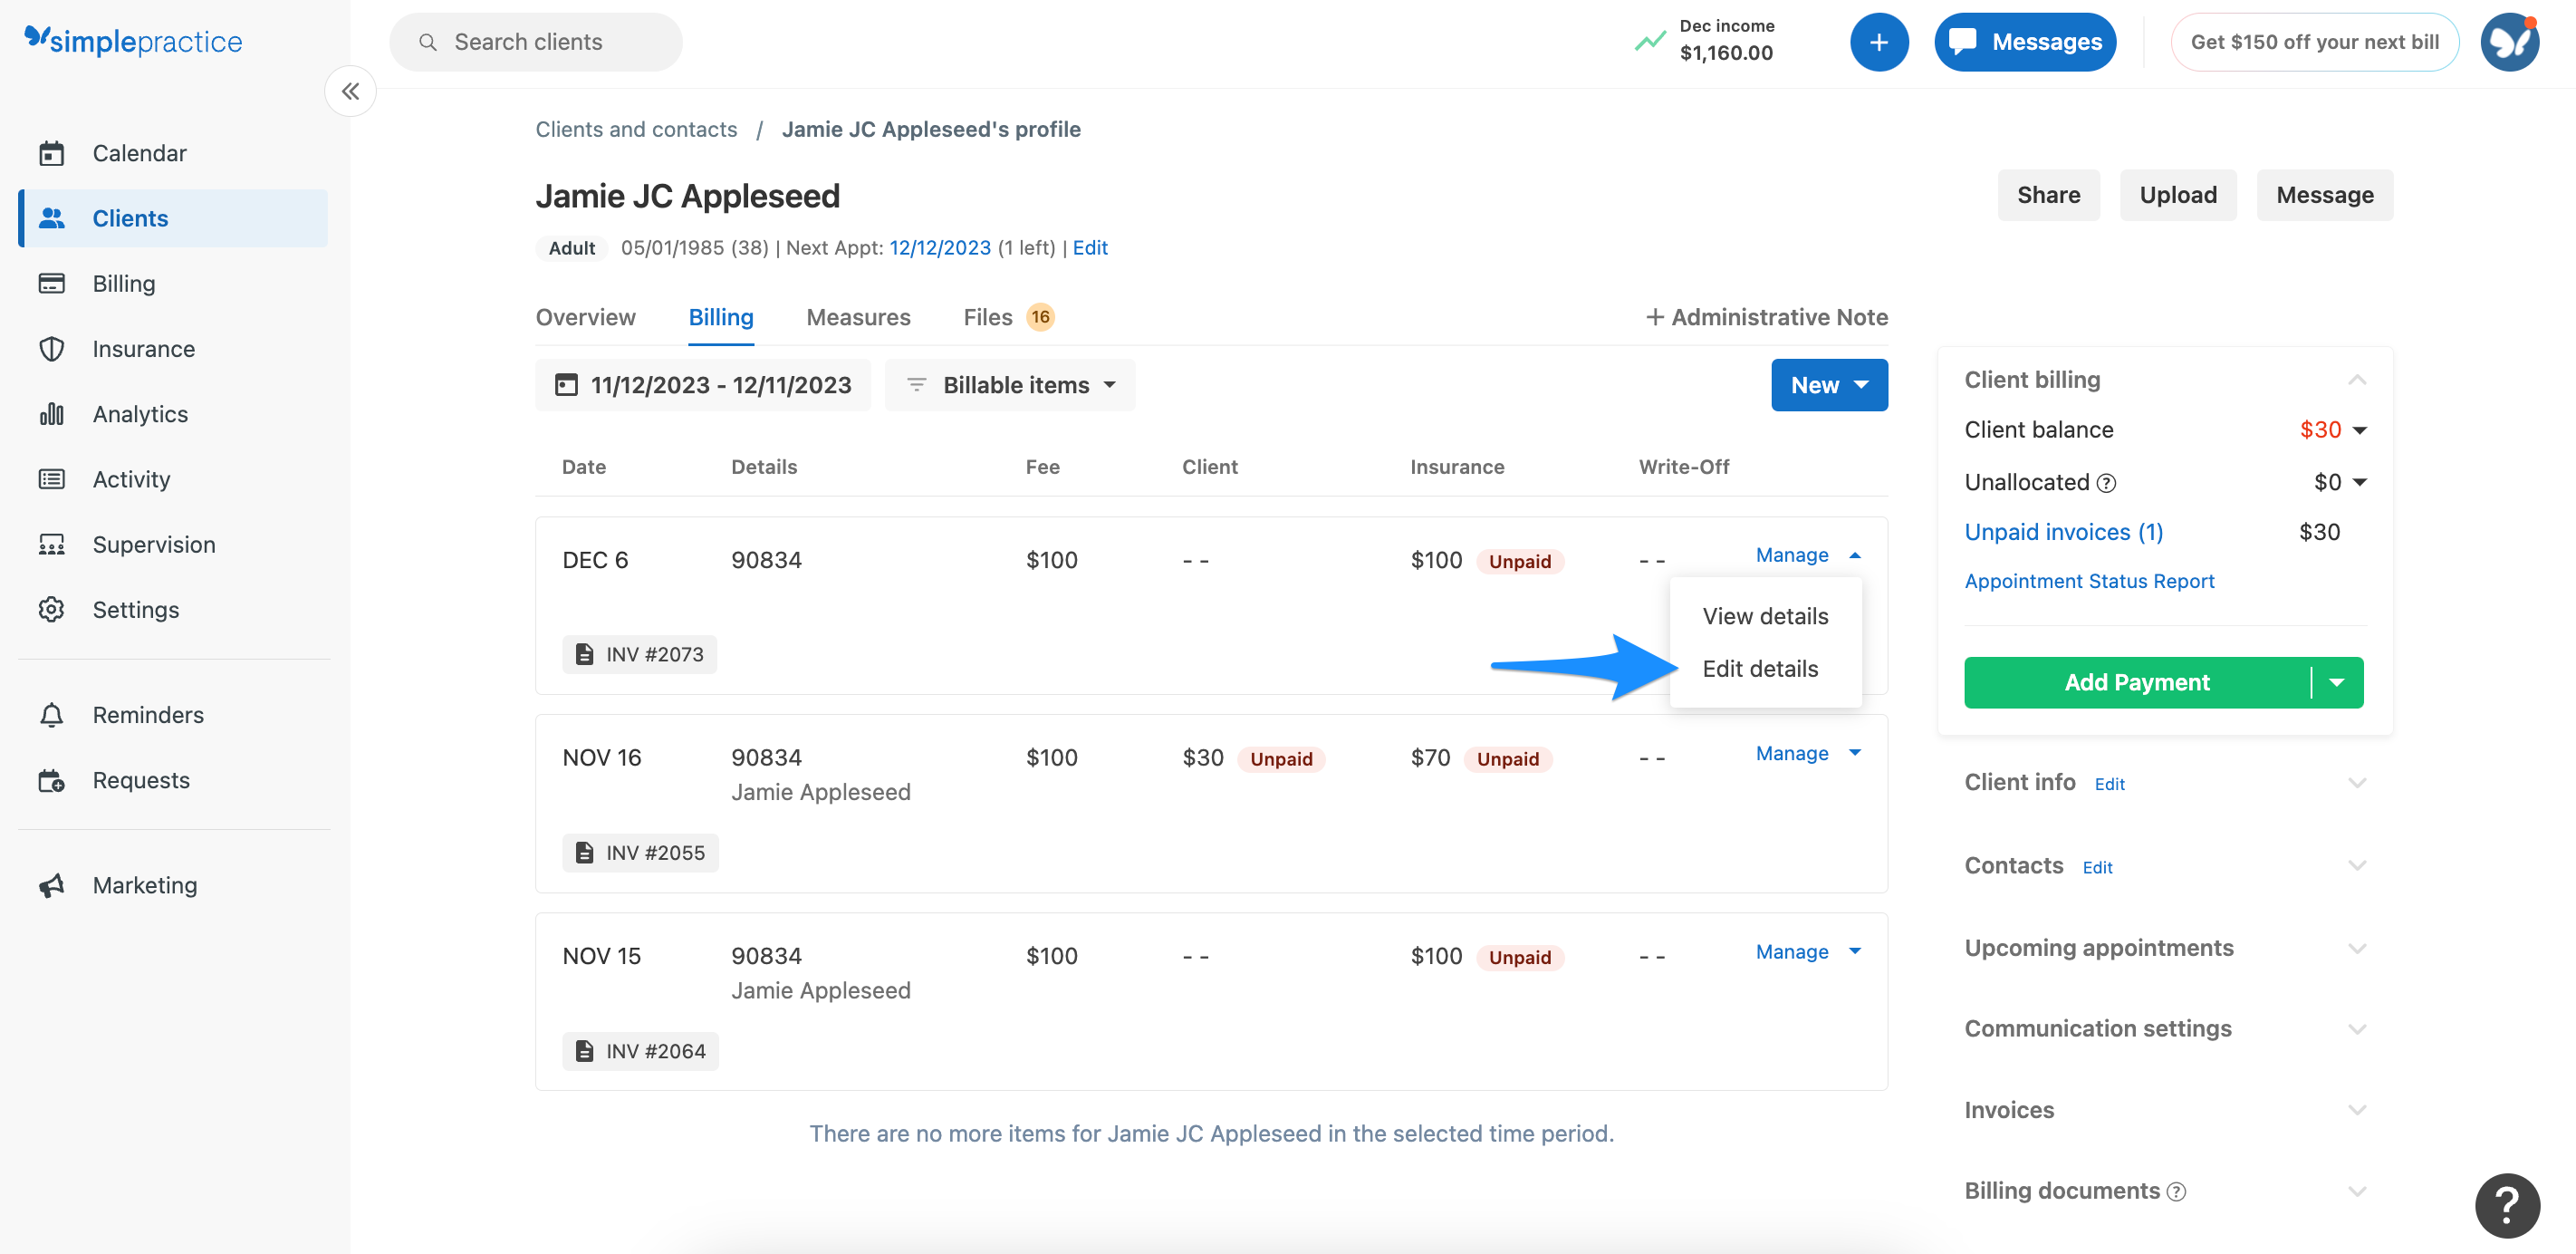Open the Billable items filter dropdown
Image resolution: width=2576 pixels, height=1254 pixels.
tap(1010, 385)
